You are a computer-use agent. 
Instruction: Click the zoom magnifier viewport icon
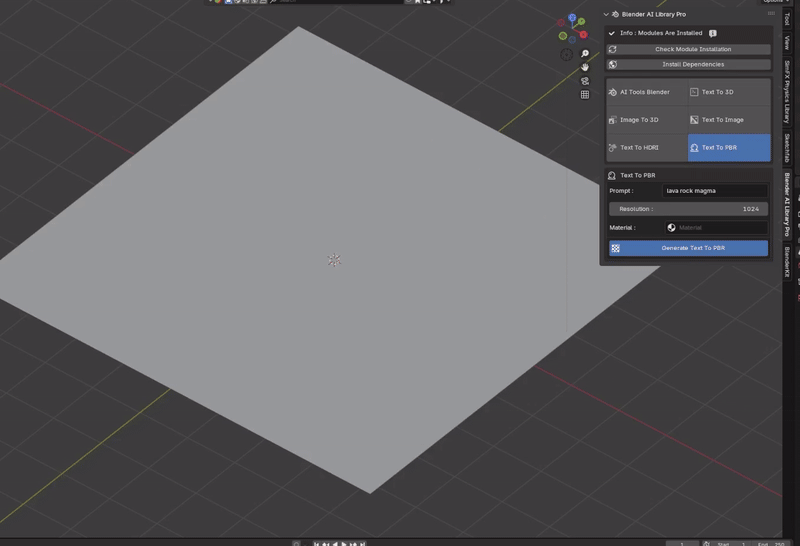click(x=585, y=54)
